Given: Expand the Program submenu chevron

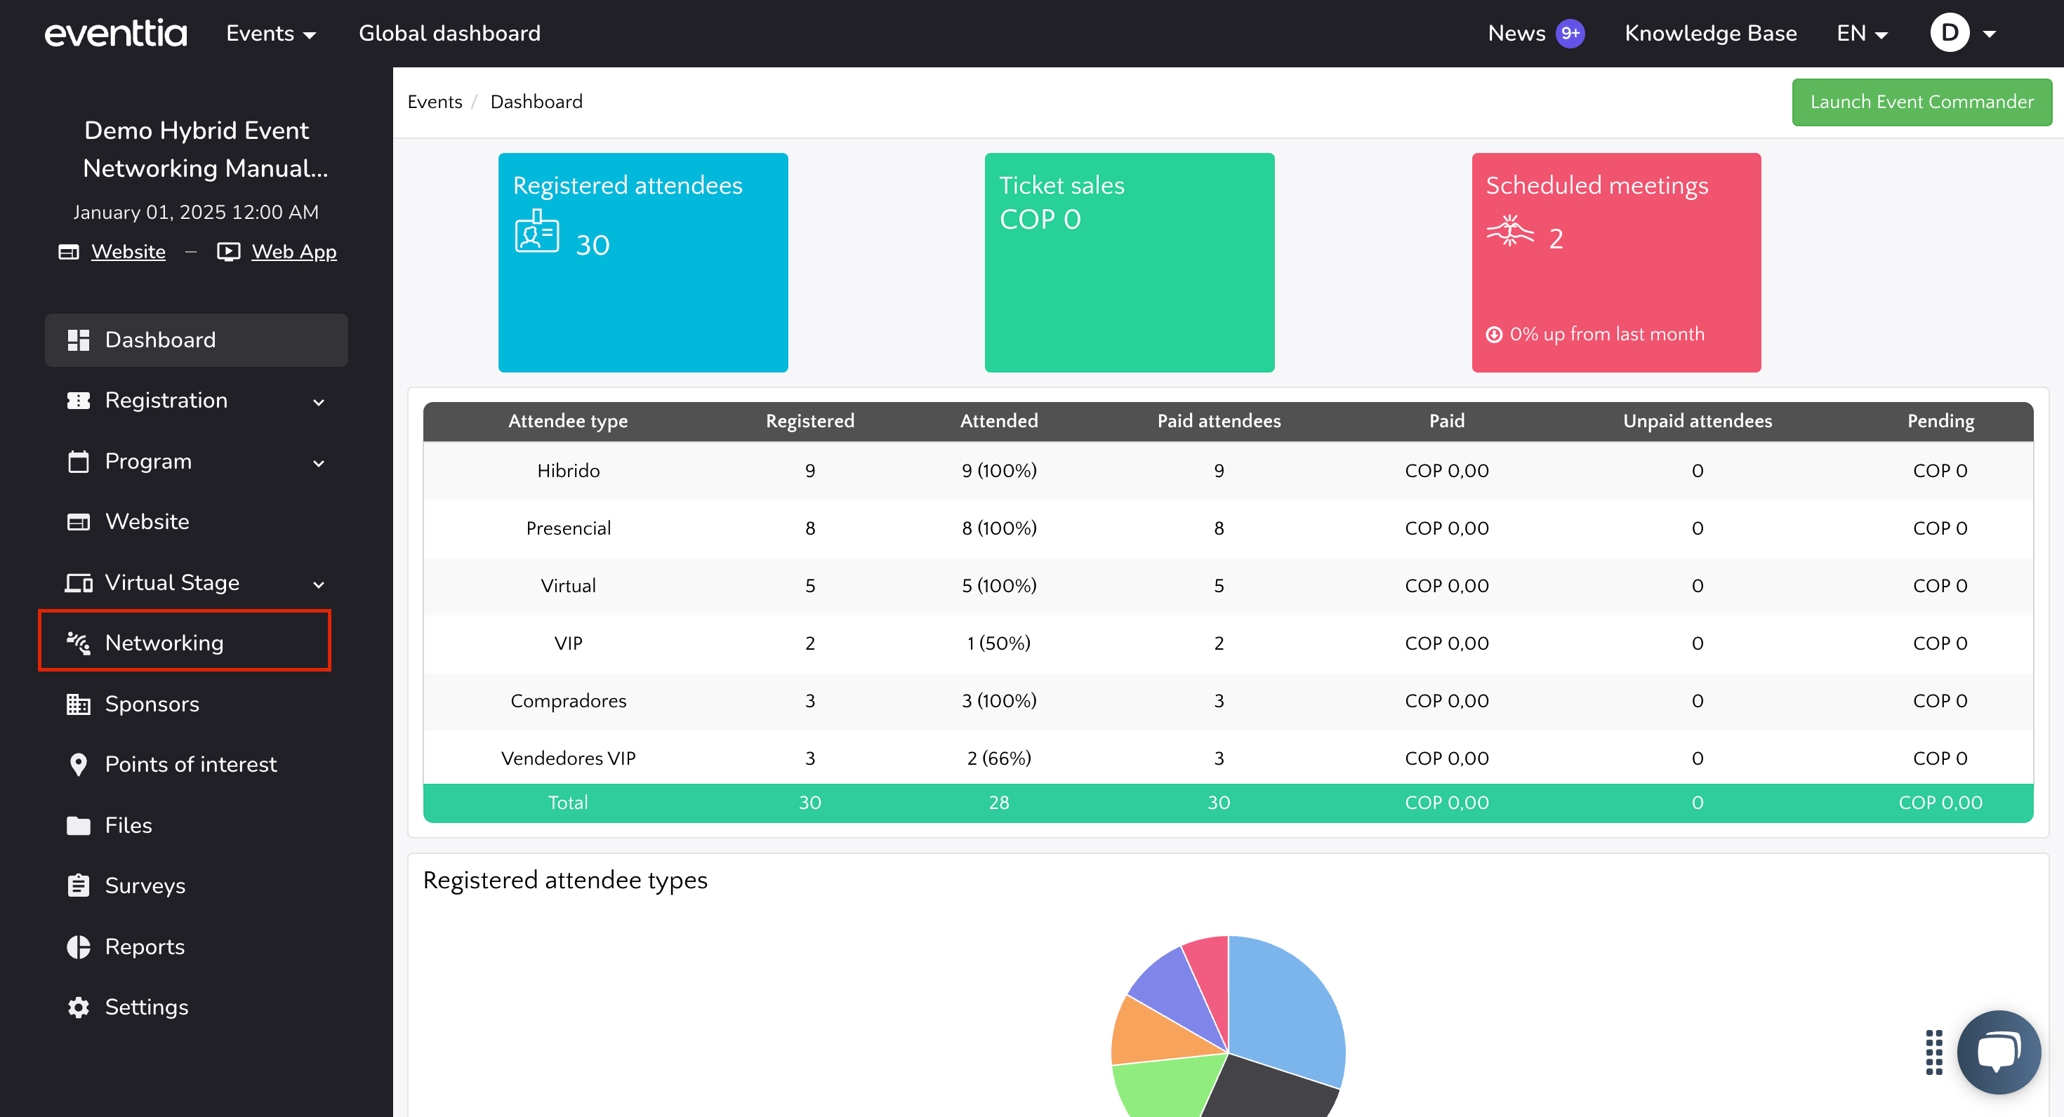Looking at the screenshot, I should click(x=318, y=463).
